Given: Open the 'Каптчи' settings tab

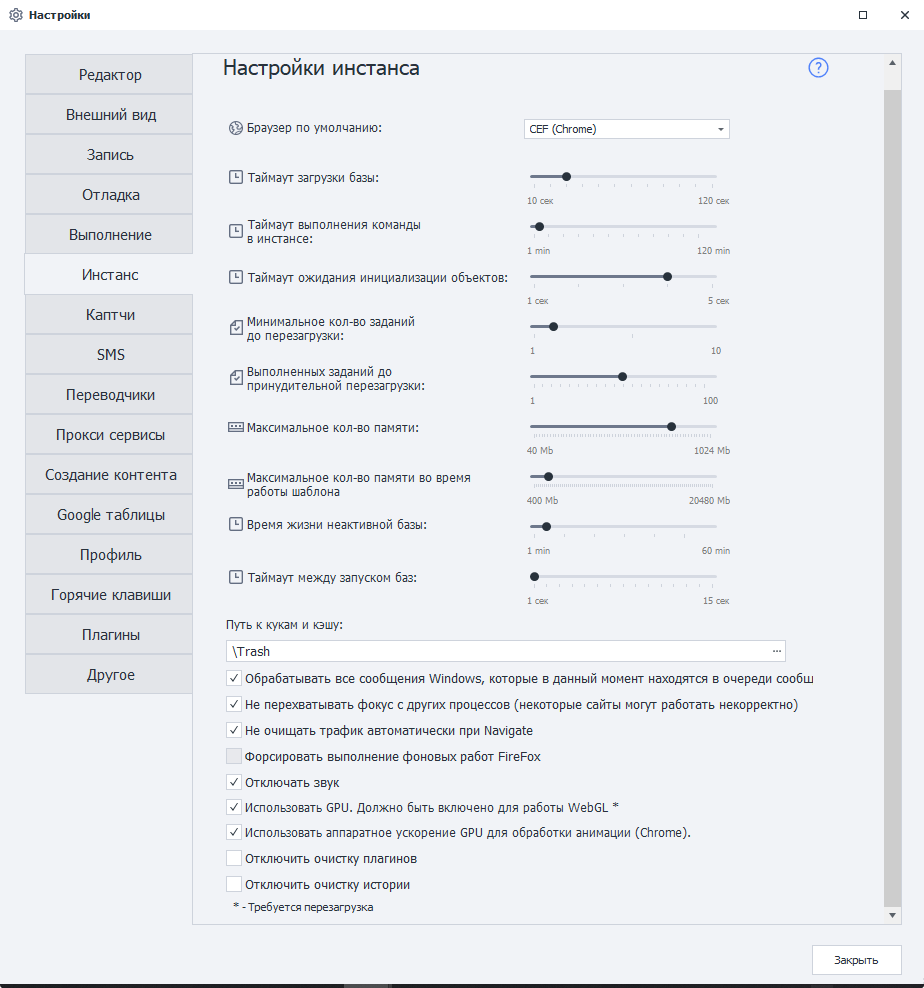Looking at the screenshot, I should [110, 315].
